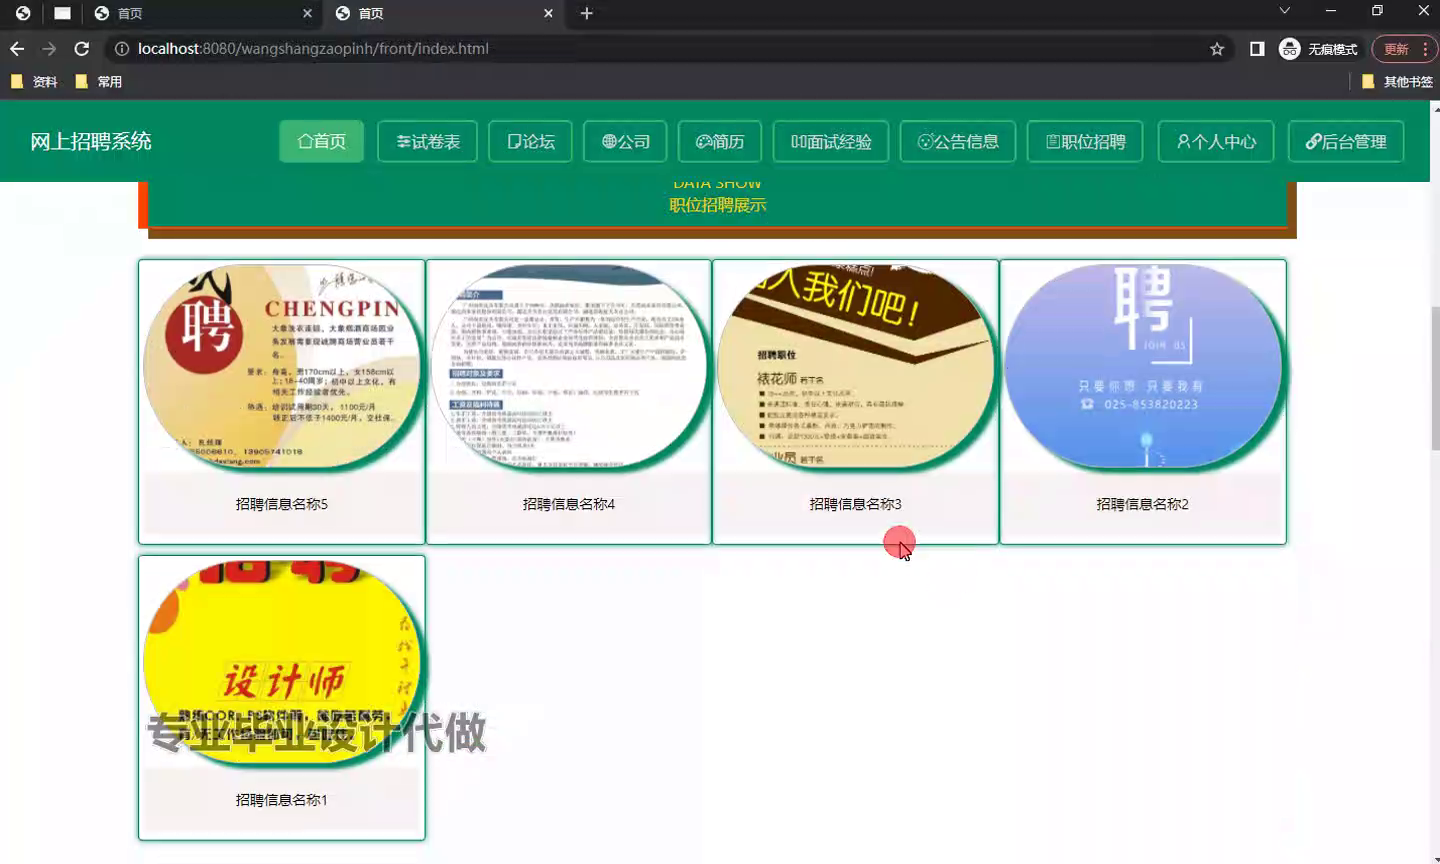Open the 招聘信息名称4 job image

(567, 366)
